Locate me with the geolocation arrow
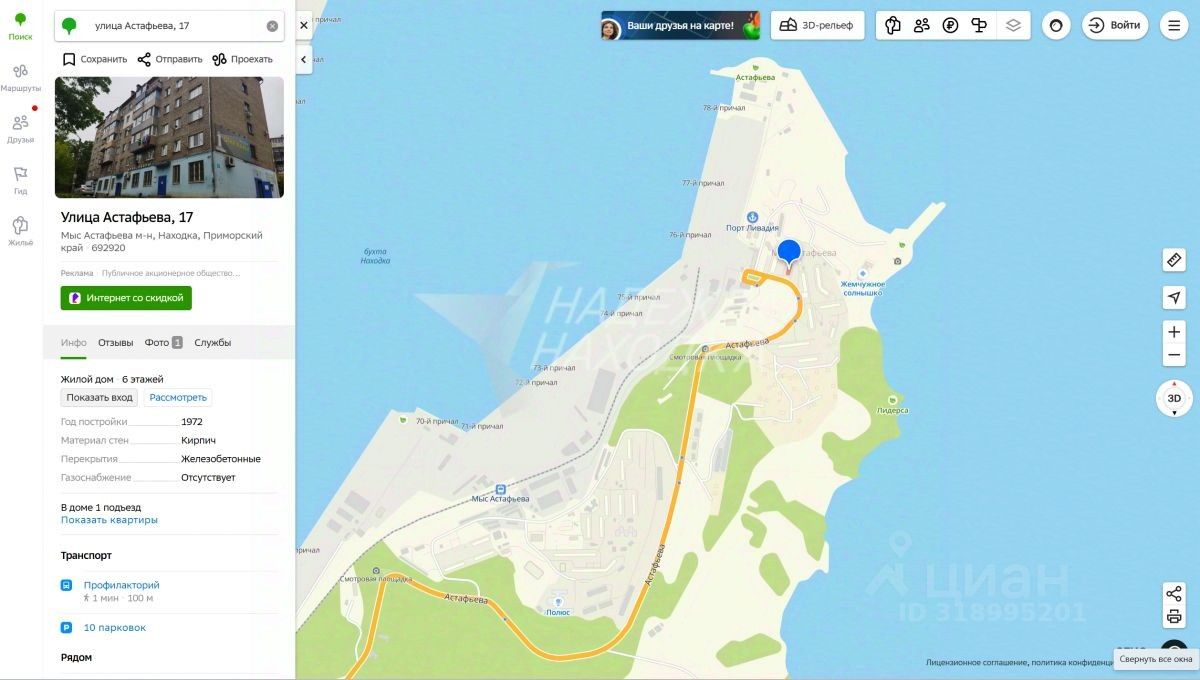The height and width of the screenshot is (680, 1200). click(x=1174, y=297)
